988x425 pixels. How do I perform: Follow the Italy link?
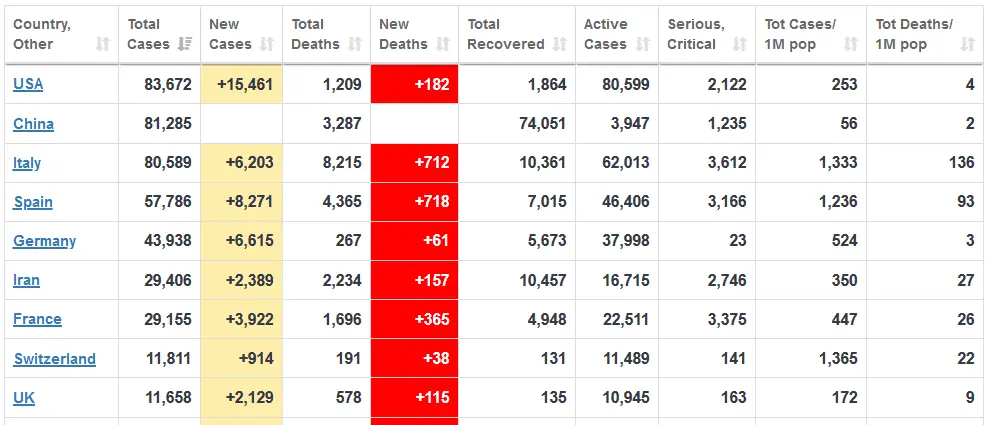pos(27,163)
